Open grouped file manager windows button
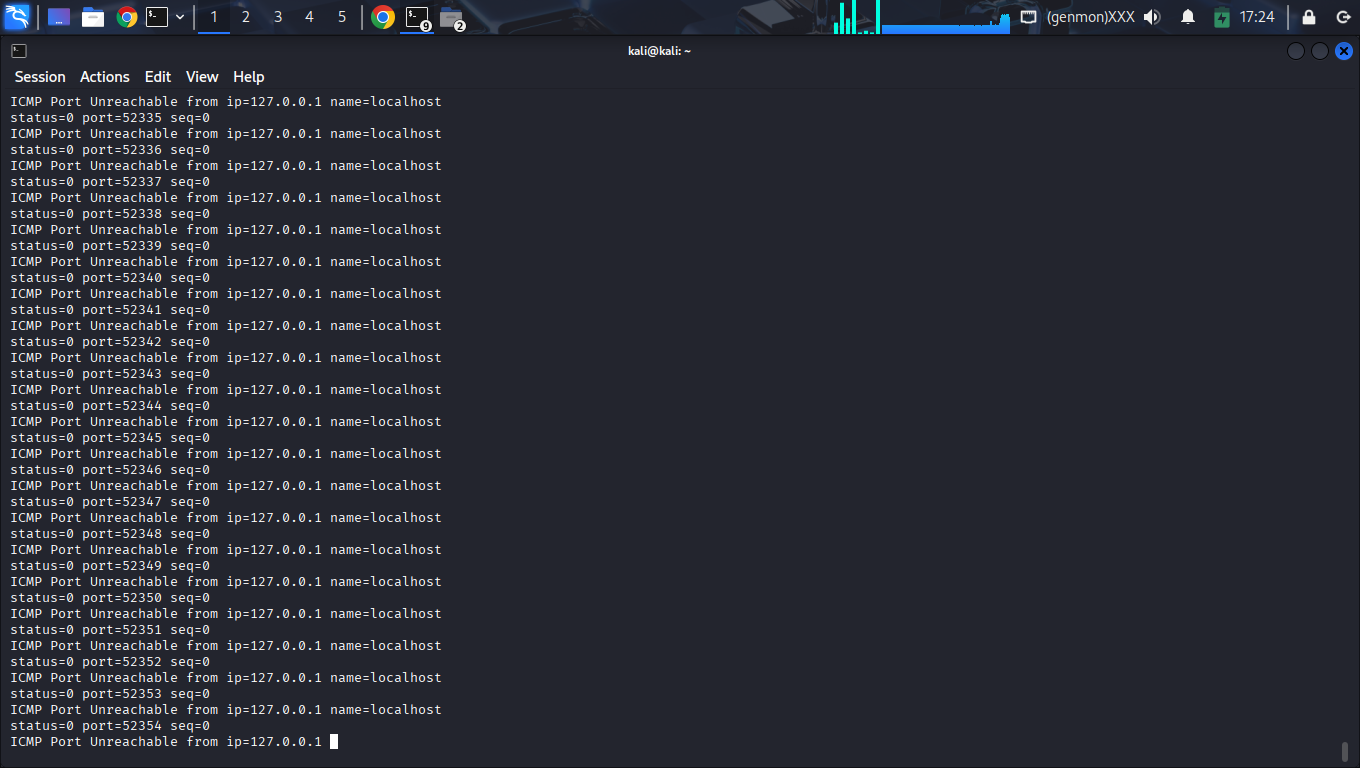This screenshot has height=768, width=1360. (452, 17)
